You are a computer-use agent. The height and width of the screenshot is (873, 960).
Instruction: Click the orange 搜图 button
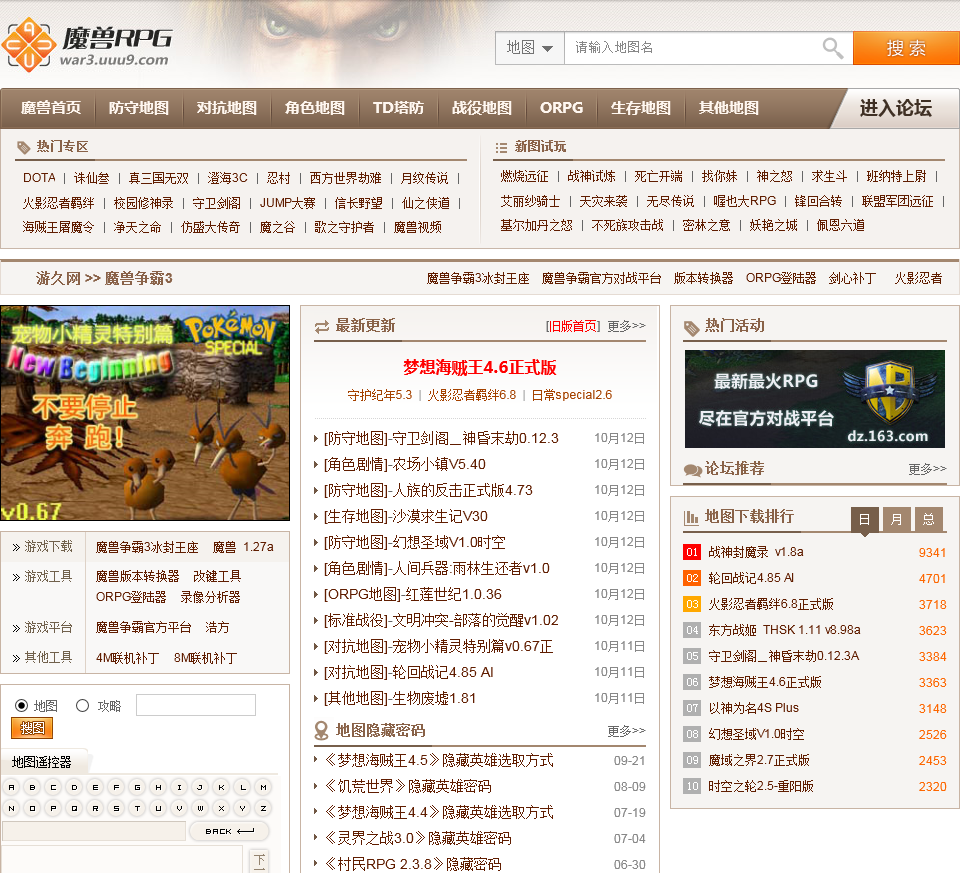(32, 729)
